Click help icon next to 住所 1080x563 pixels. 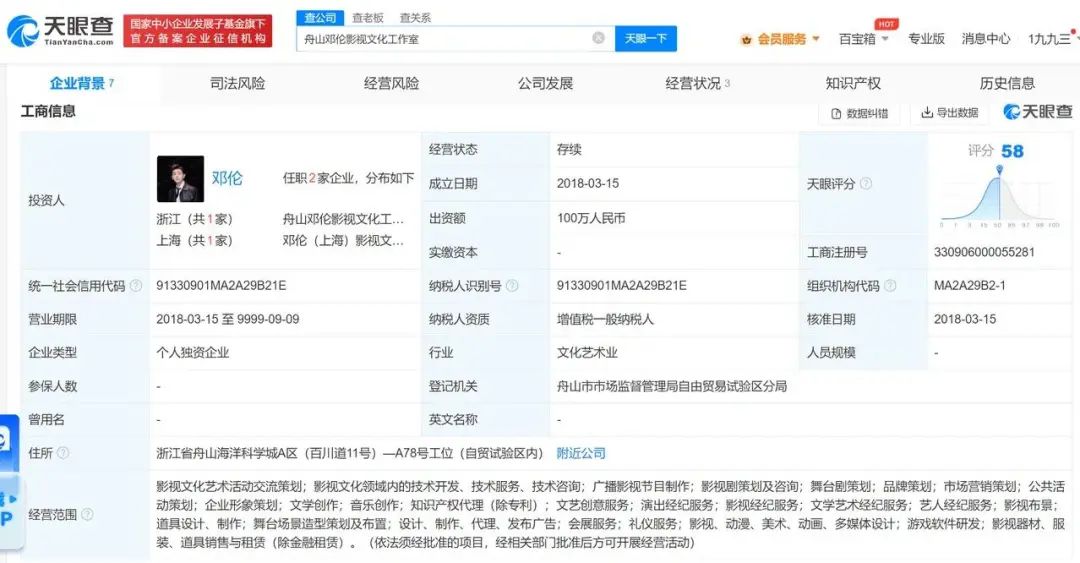pos(64,453)
